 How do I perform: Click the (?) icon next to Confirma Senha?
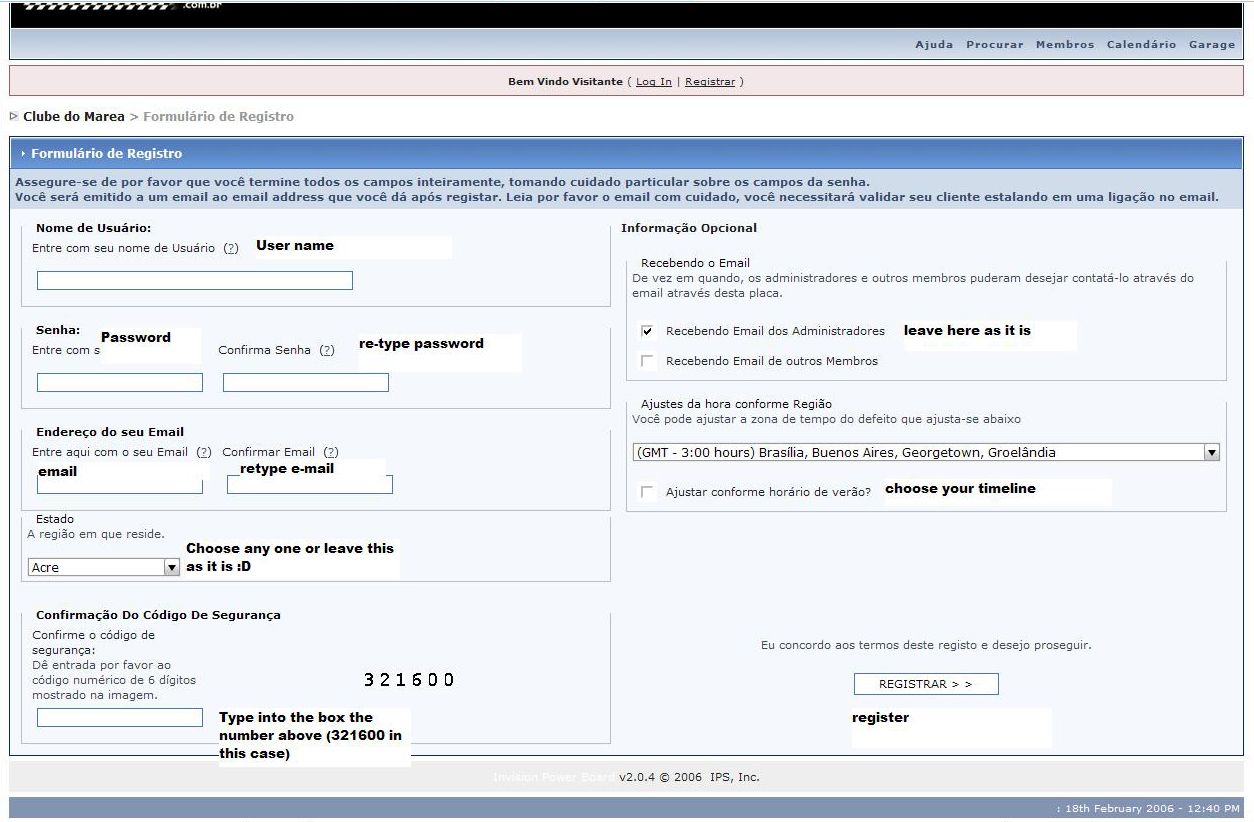click(x=327, y=351)
